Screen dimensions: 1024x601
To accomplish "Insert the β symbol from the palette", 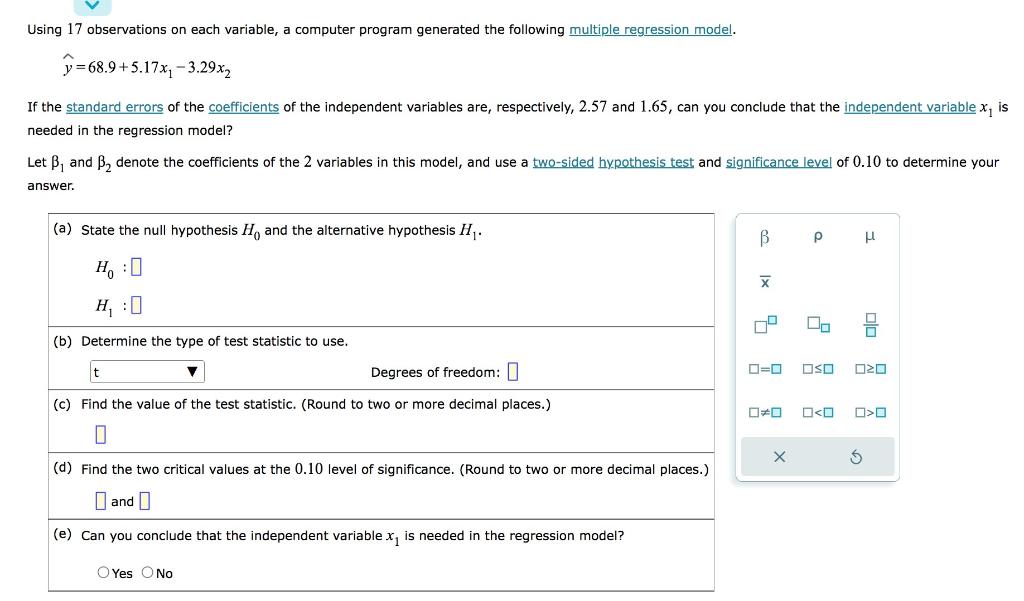I will (x=765, y=237).
